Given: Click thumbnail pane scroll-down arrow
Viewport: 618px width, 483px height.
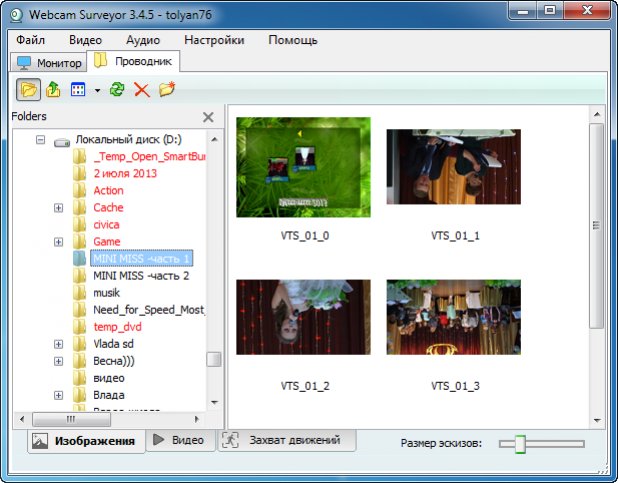Looking at the screenshot, I should click(x=597, y=420).
